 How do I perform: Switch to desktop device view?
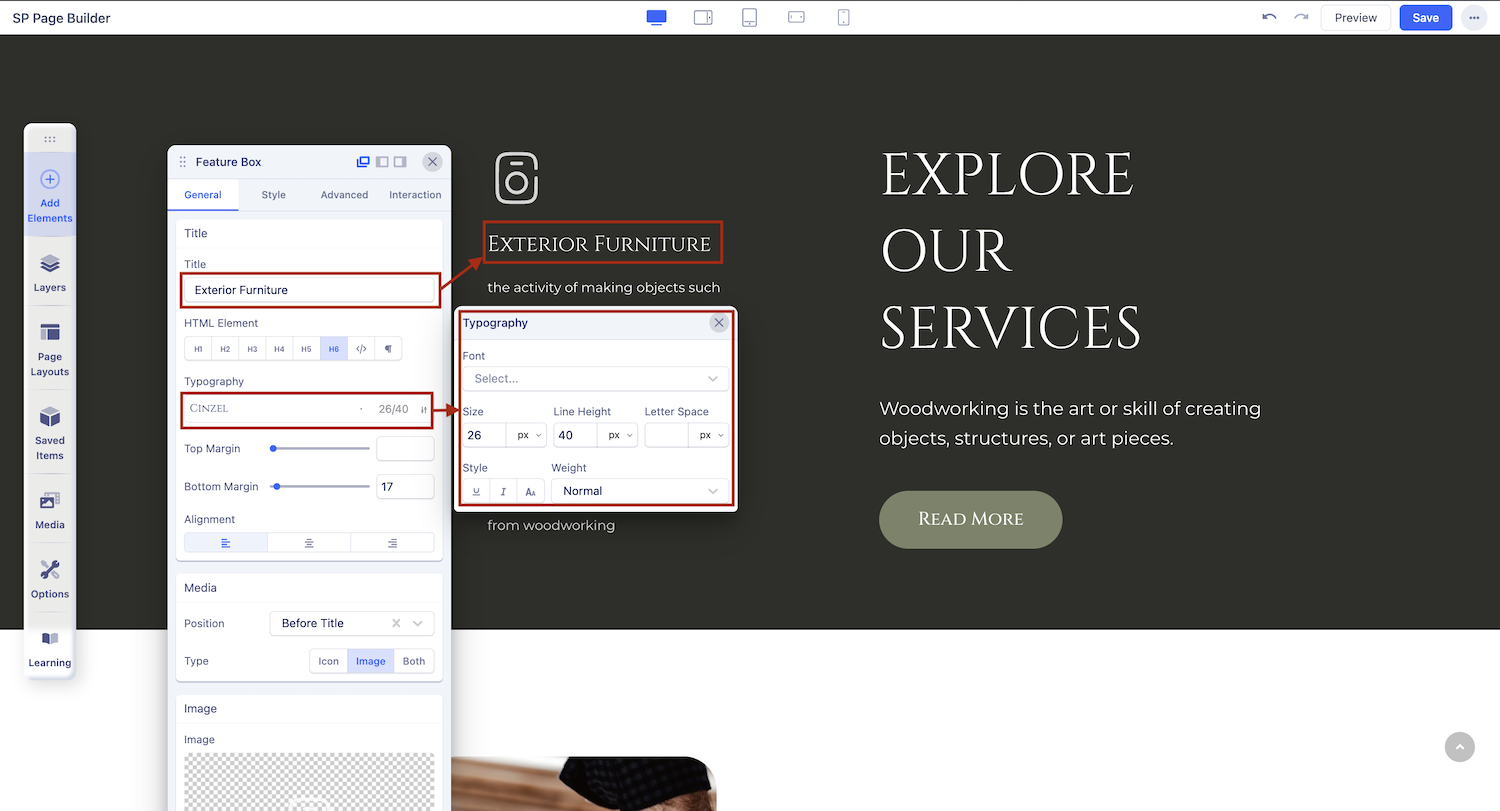click(656, 18)
